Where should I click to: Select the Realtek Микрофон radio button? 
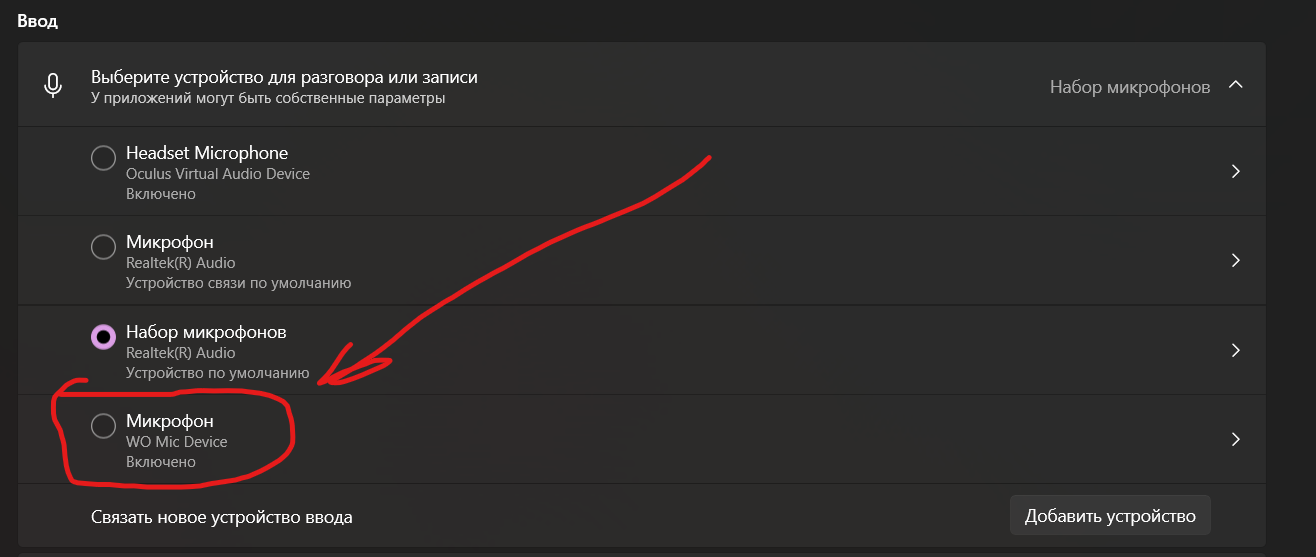pos(103,247)
